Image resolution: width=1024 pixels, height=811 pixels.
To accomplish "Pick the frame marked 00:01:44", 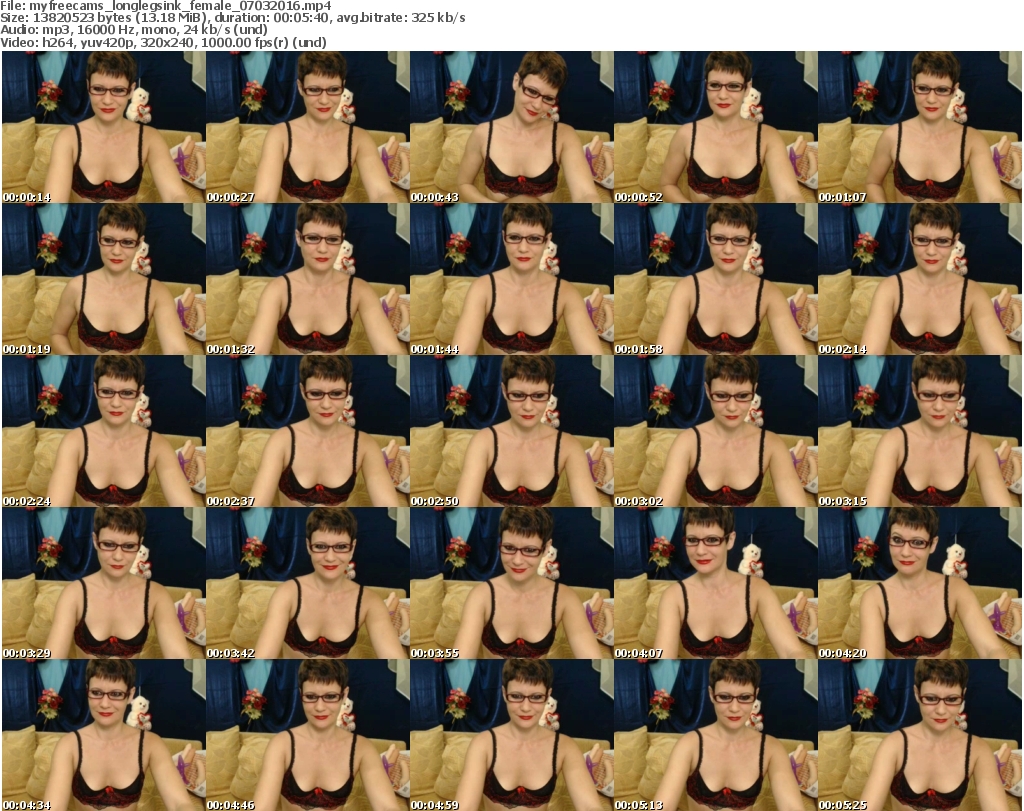I will pos(511,279).
